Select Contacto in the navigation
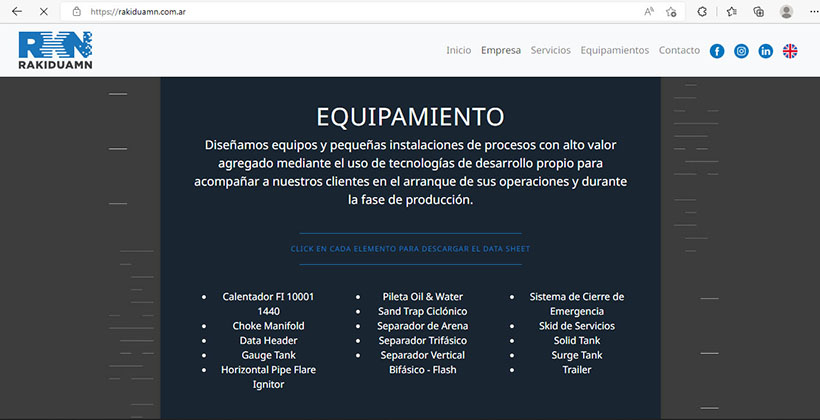Screen dimensions: 820x420 tap(679, 50)
